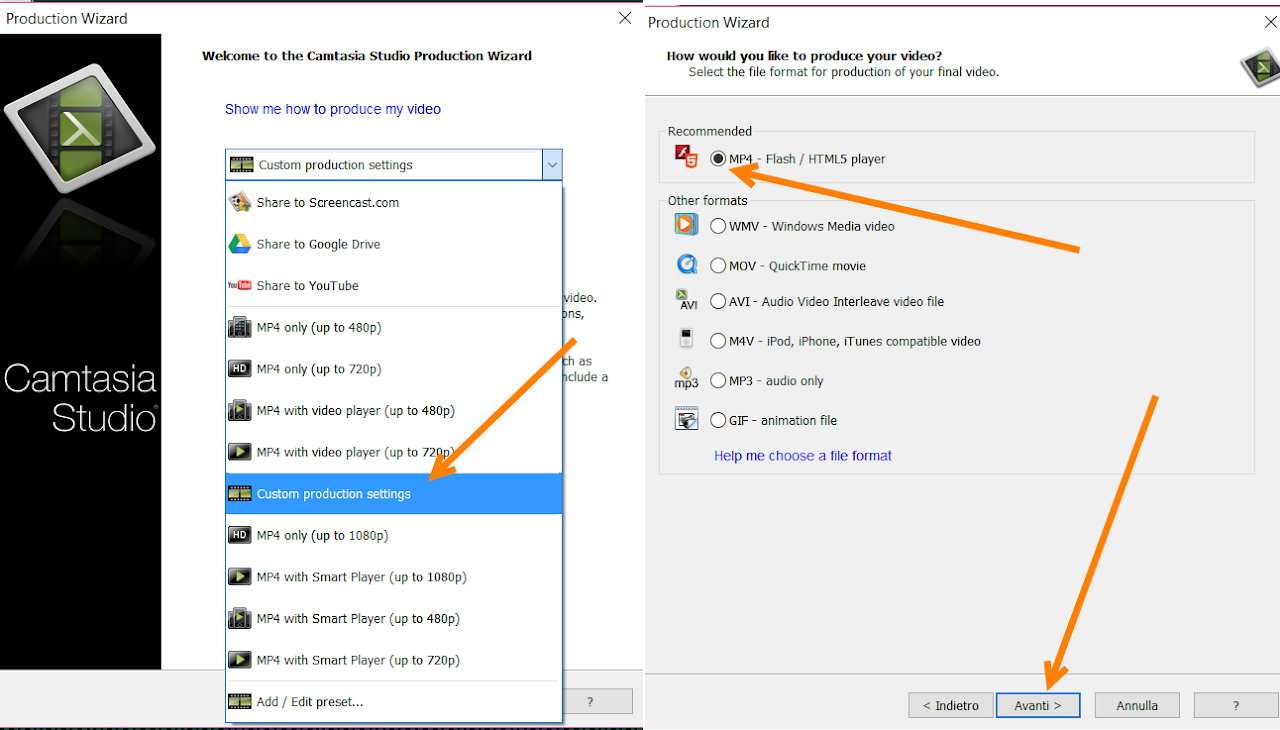Select the GIF - animation file radio button
Screen dimensions: 1280x730
click(718, 421)
